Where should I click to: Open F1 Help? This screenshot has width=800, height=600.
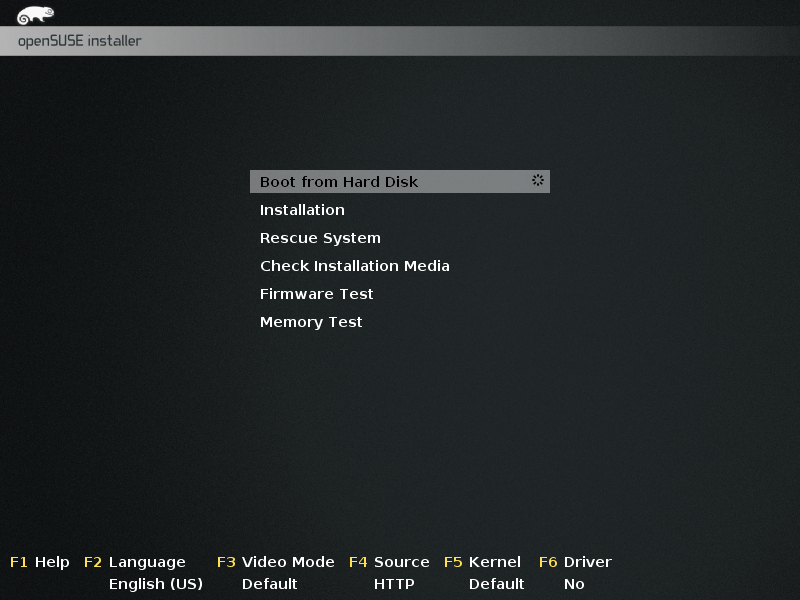tap(40, 562)
